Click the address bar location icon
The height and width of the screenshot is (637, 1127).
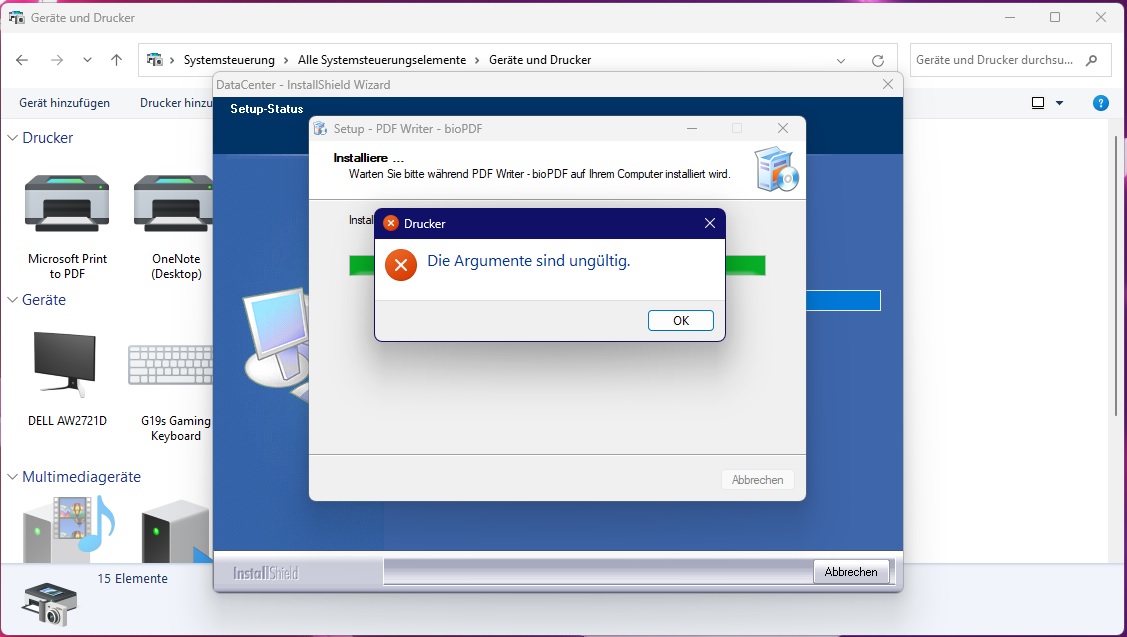[155, 60]
